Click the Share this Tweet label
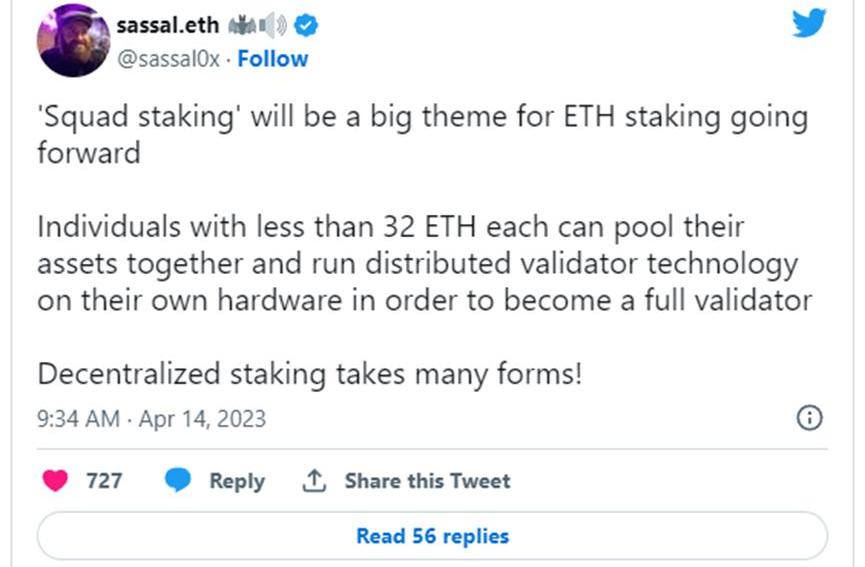This screenshot has height=567, width=865. pyautogui.click(x=427, y=481)
